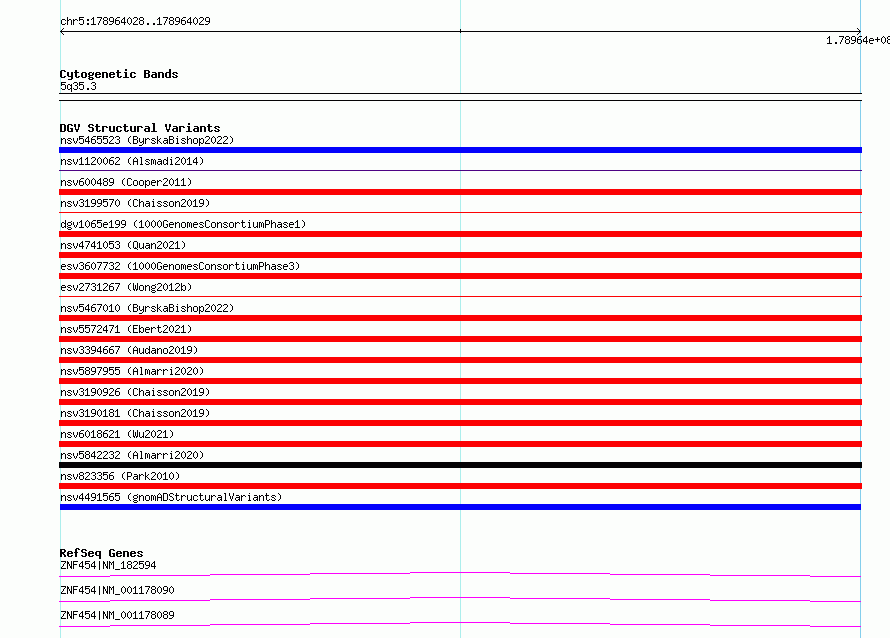The image size is (890, 638).
Task: Open variant nsv3199570 (Chaisson2019)
Action: click(x=135, y=203)
